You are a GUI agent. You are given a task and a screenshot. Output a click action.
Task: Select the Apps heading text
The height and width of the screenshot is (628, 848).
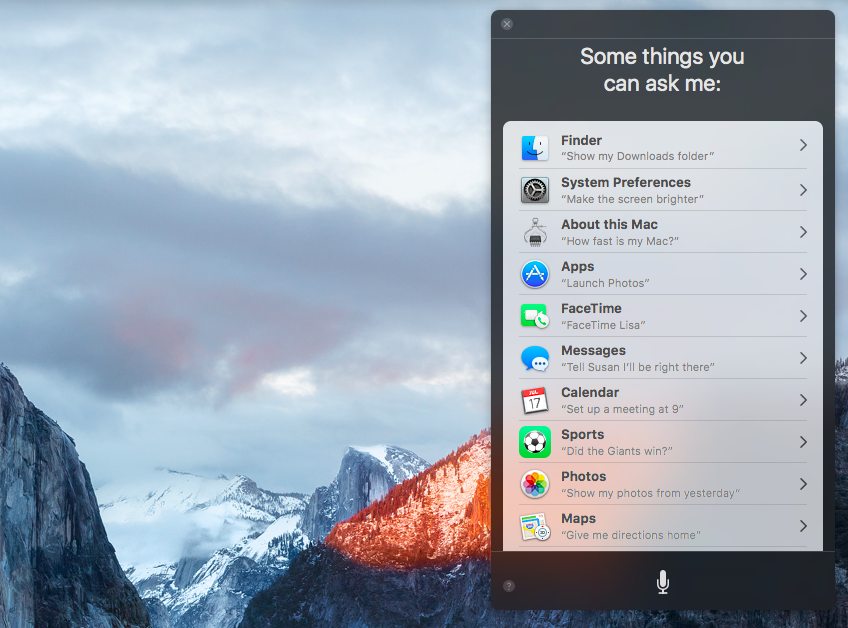[x=578, y=267]
